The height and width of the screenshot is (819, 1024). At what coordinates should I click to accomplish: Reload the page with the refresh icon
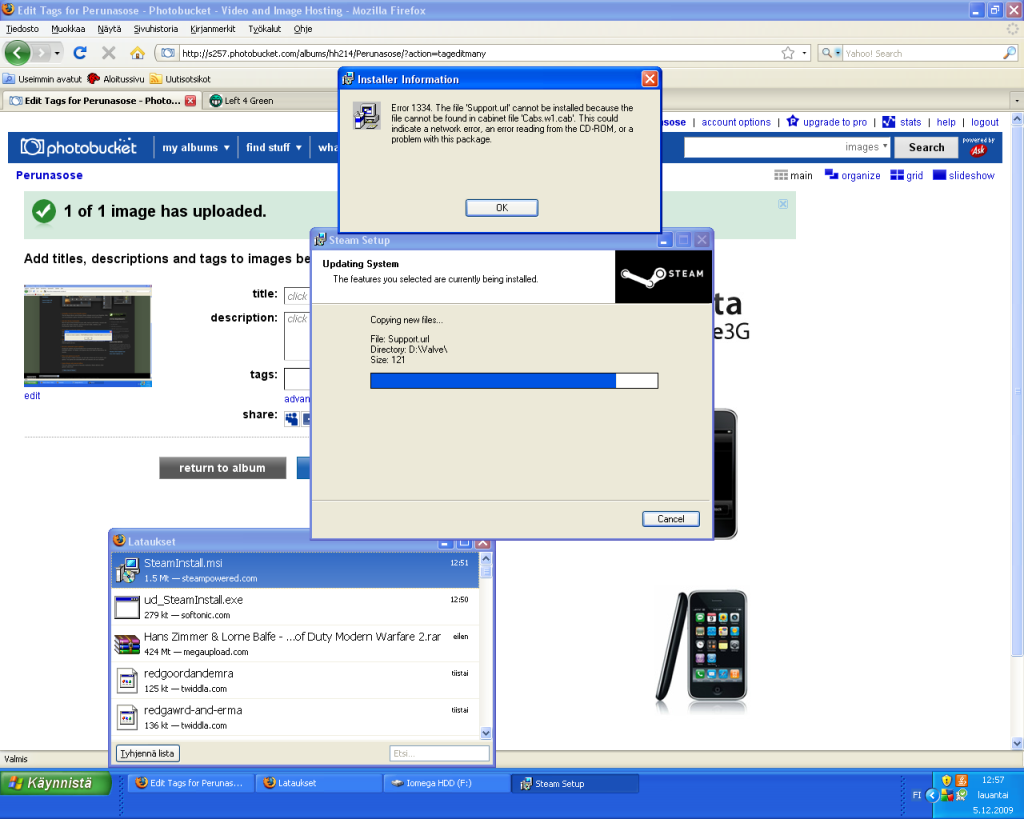(x=80, y=53)
